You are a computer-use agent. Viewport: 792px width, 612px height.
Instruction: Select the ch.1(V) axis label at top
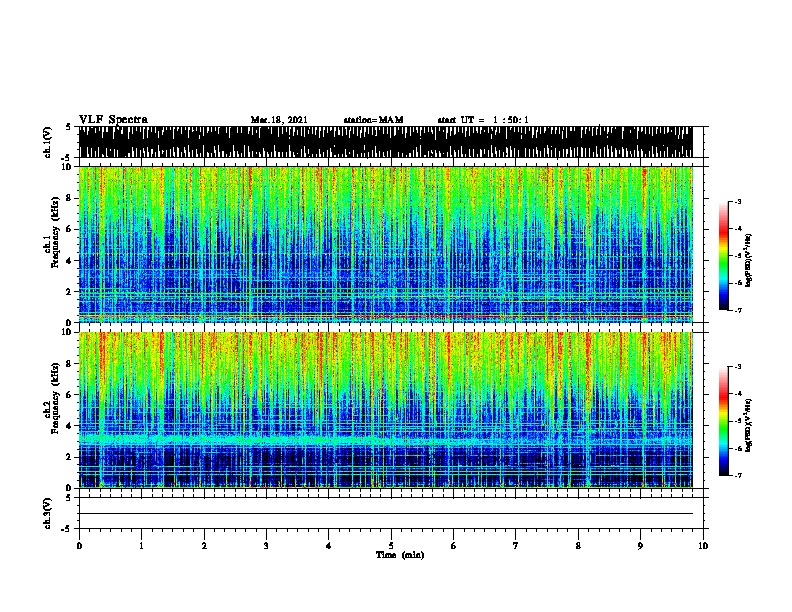pyautogui.click(x=48, y=142)
